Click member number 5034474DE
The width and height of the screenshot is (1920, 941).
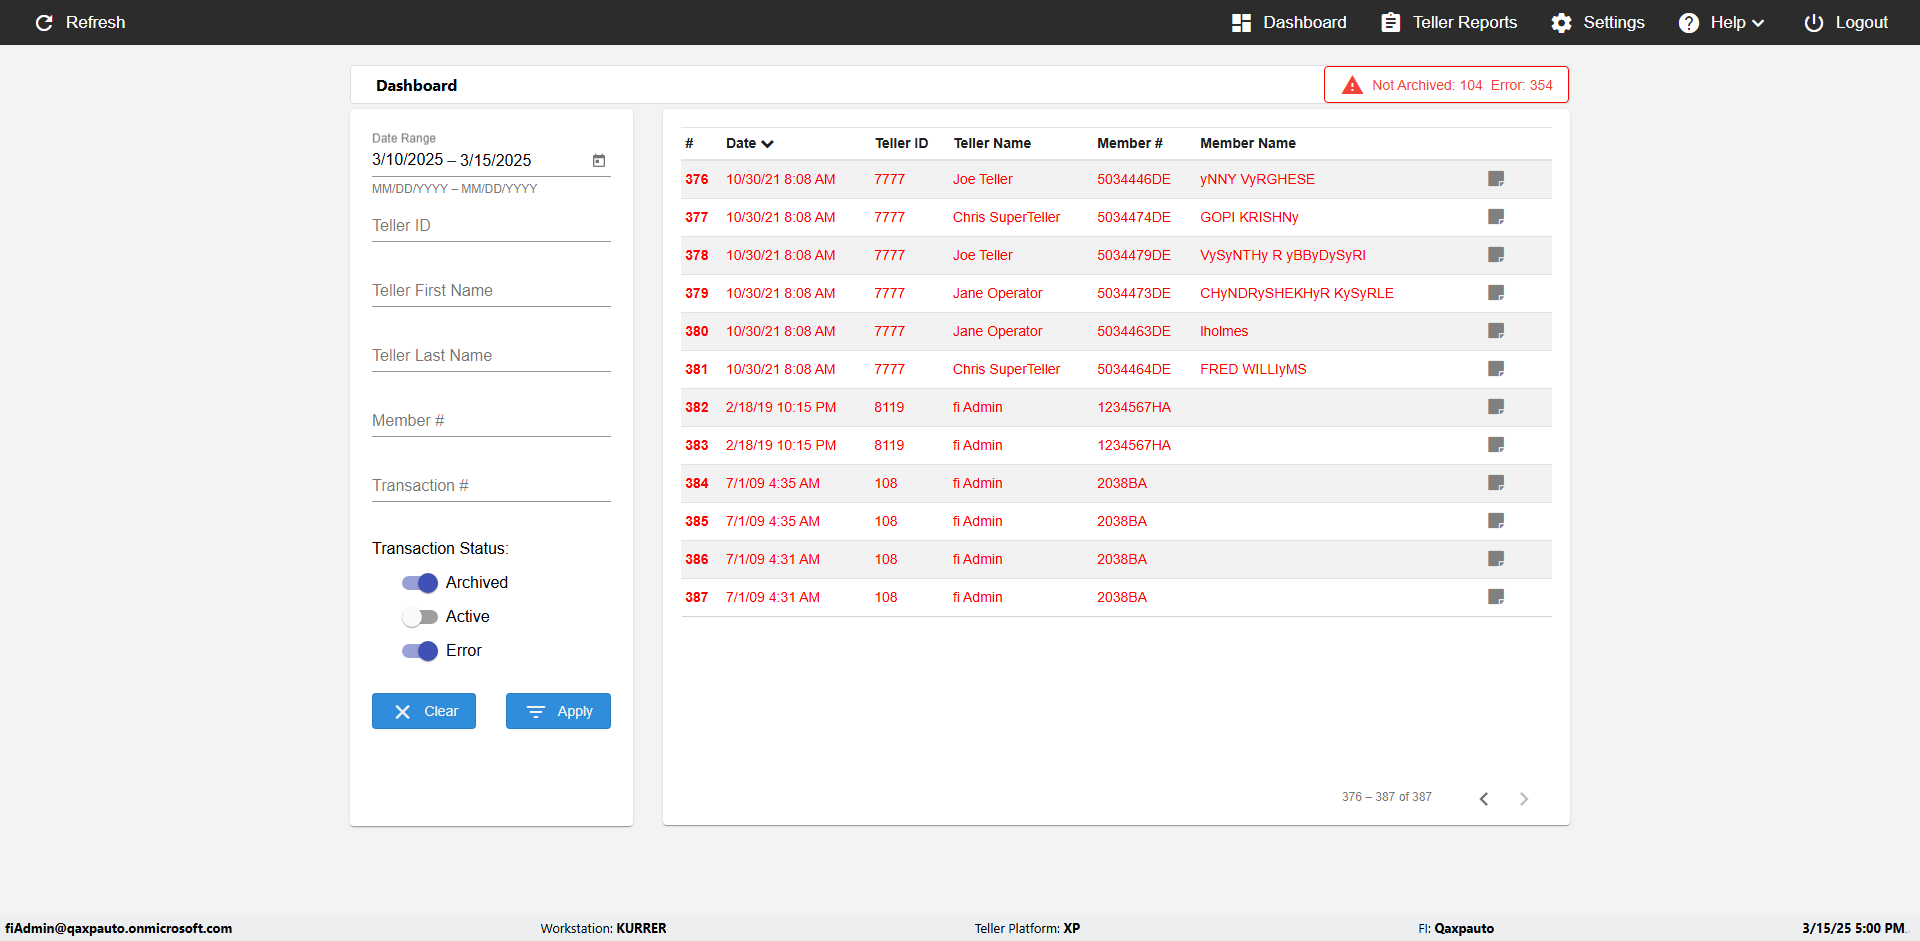point(1134,218)
